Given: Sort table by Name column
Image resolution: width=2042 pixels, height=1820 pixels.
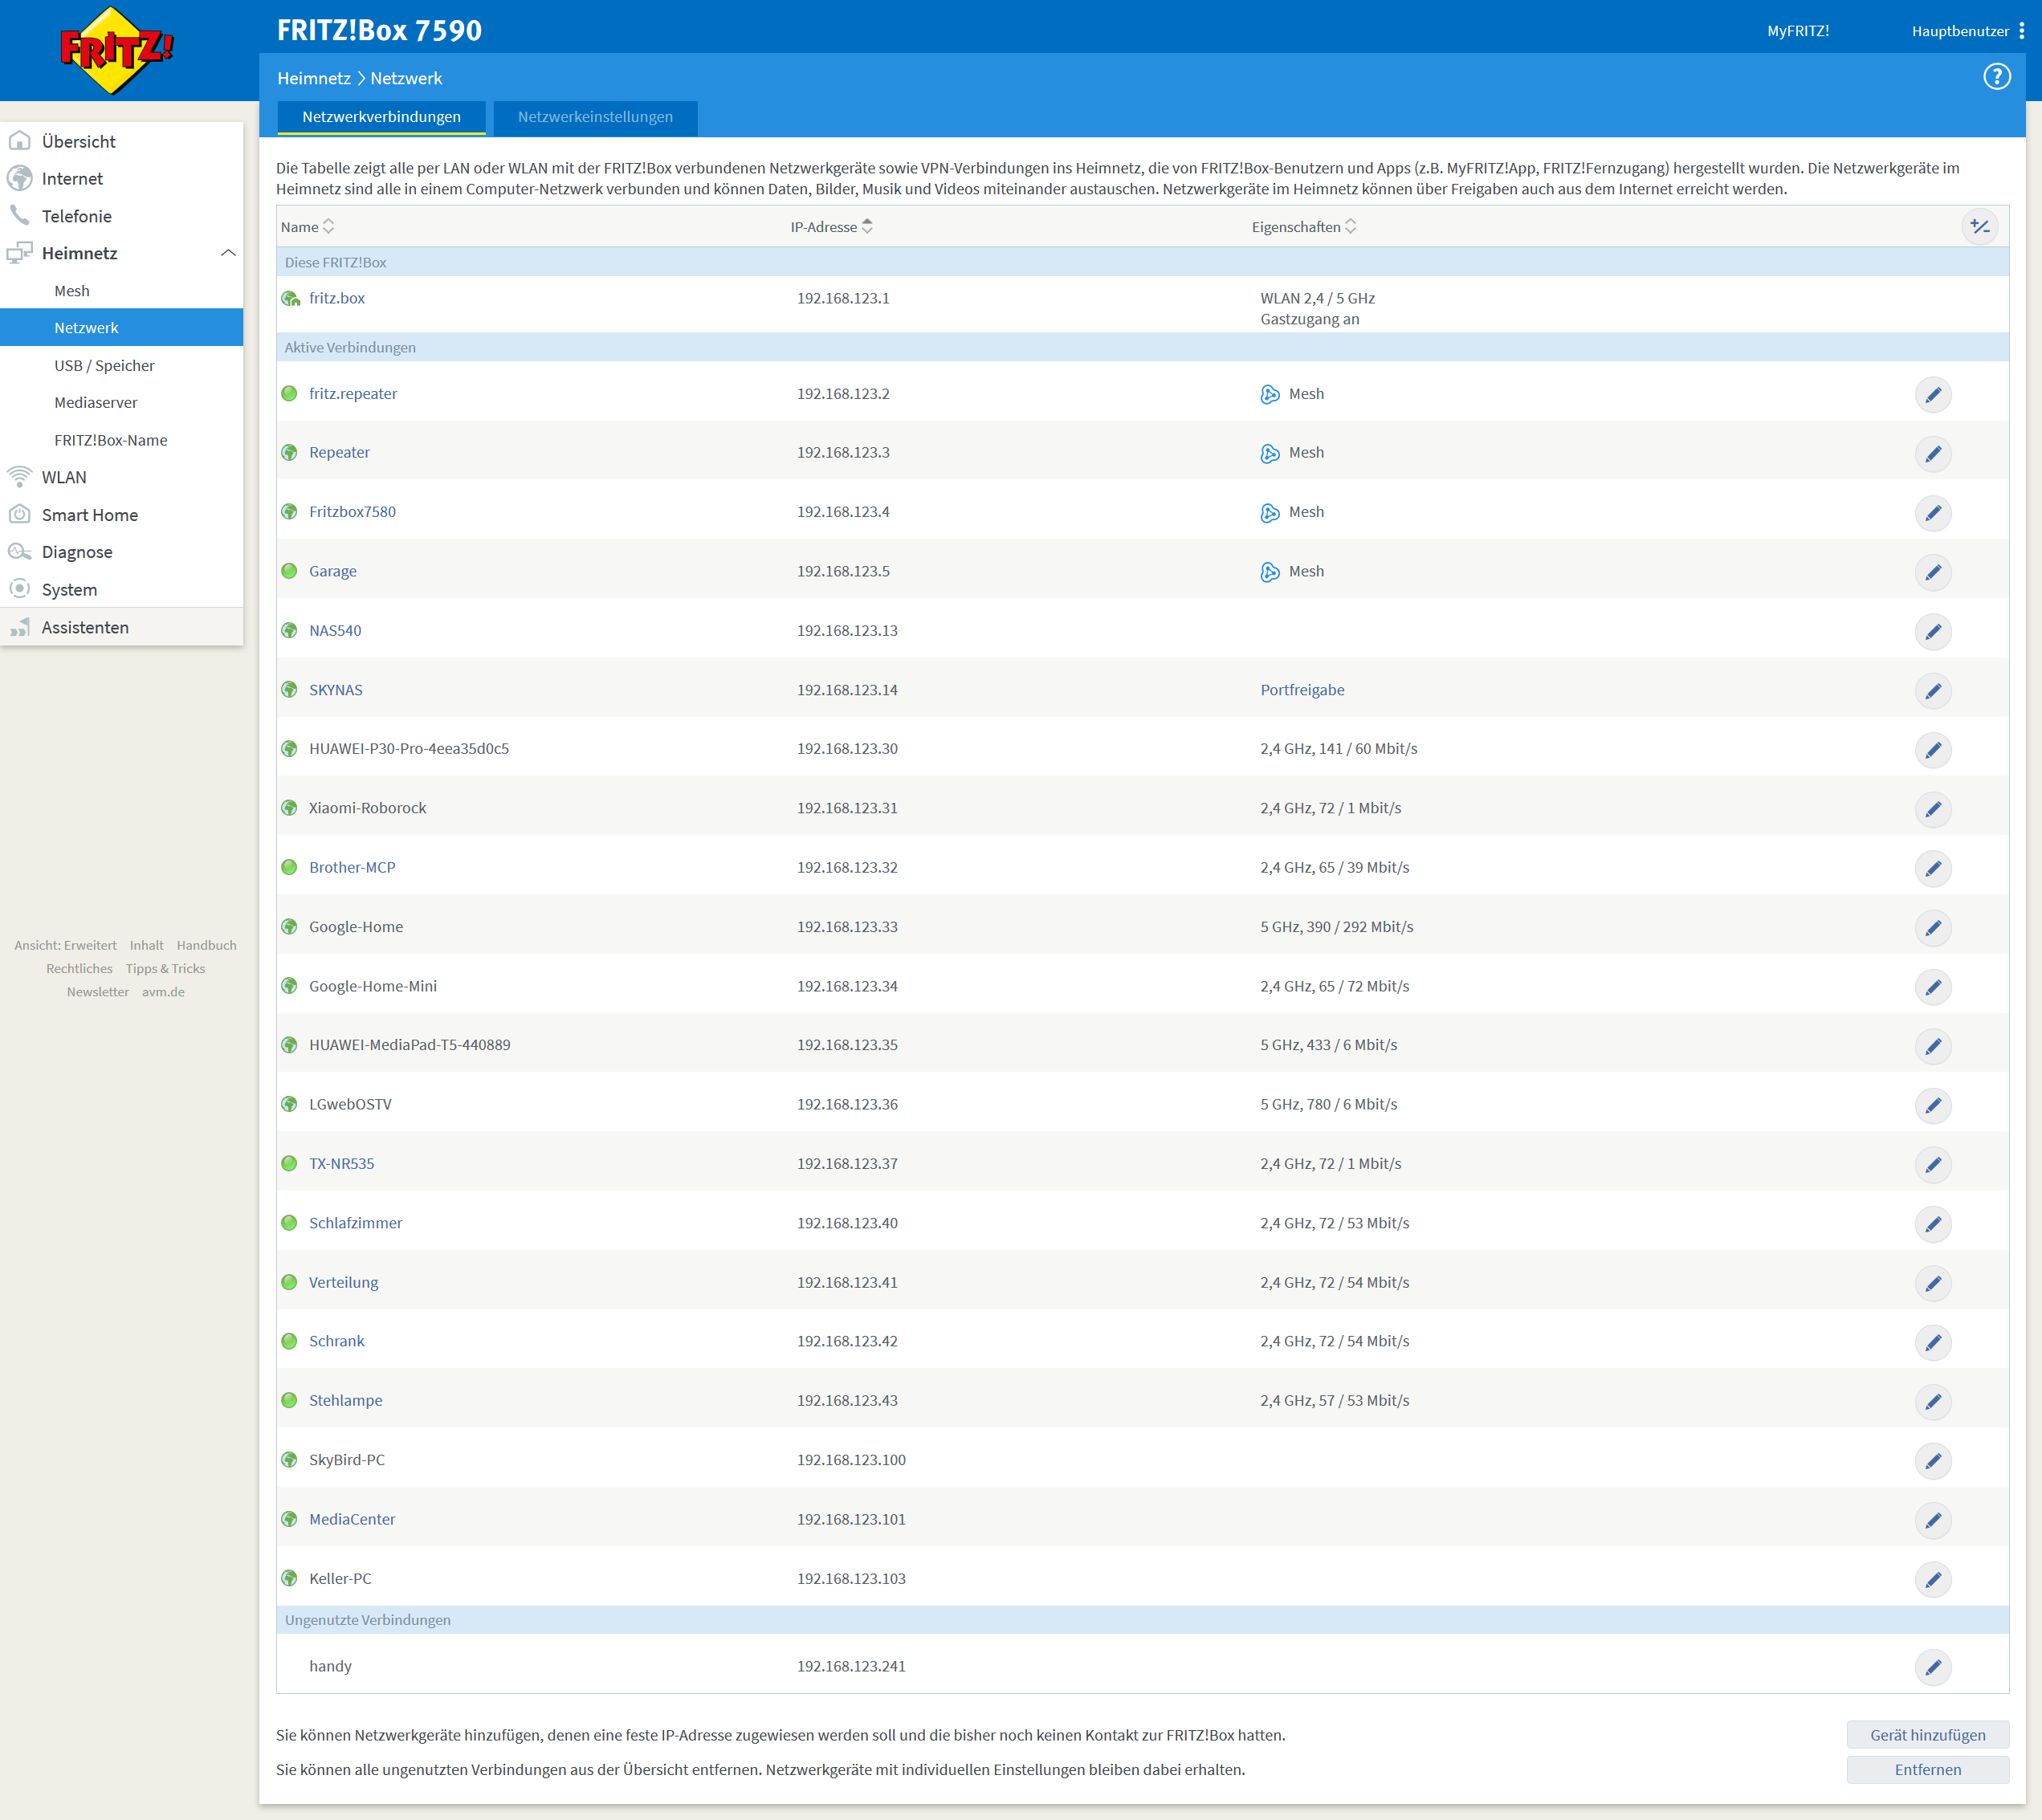Looking at the screenshot, I should tap(307, 227).
